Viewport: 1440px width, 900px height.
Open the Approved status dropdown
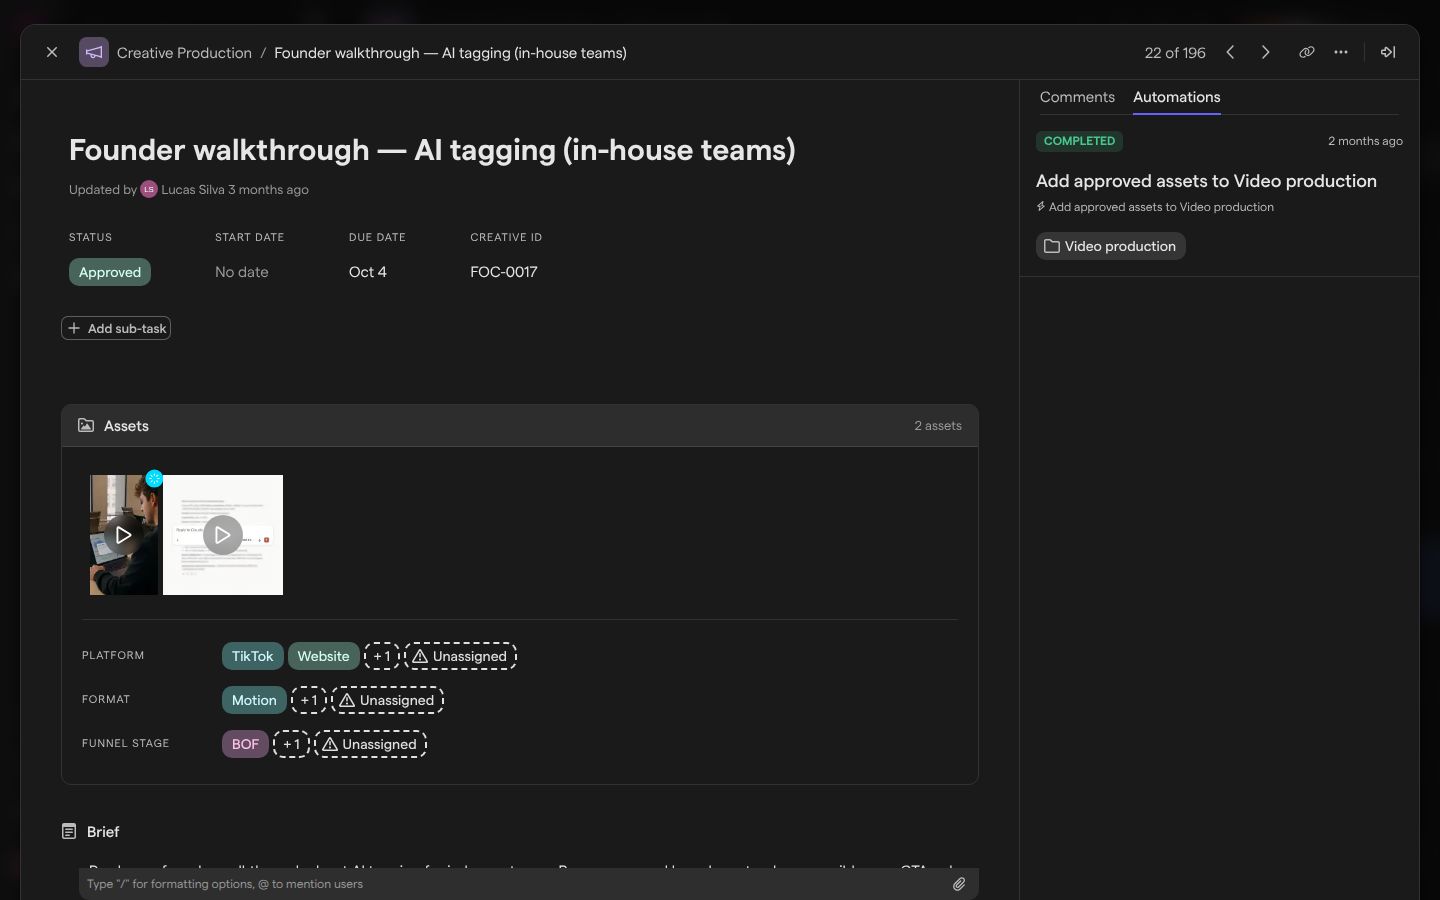pyautogui.click(x=110, y=272)
